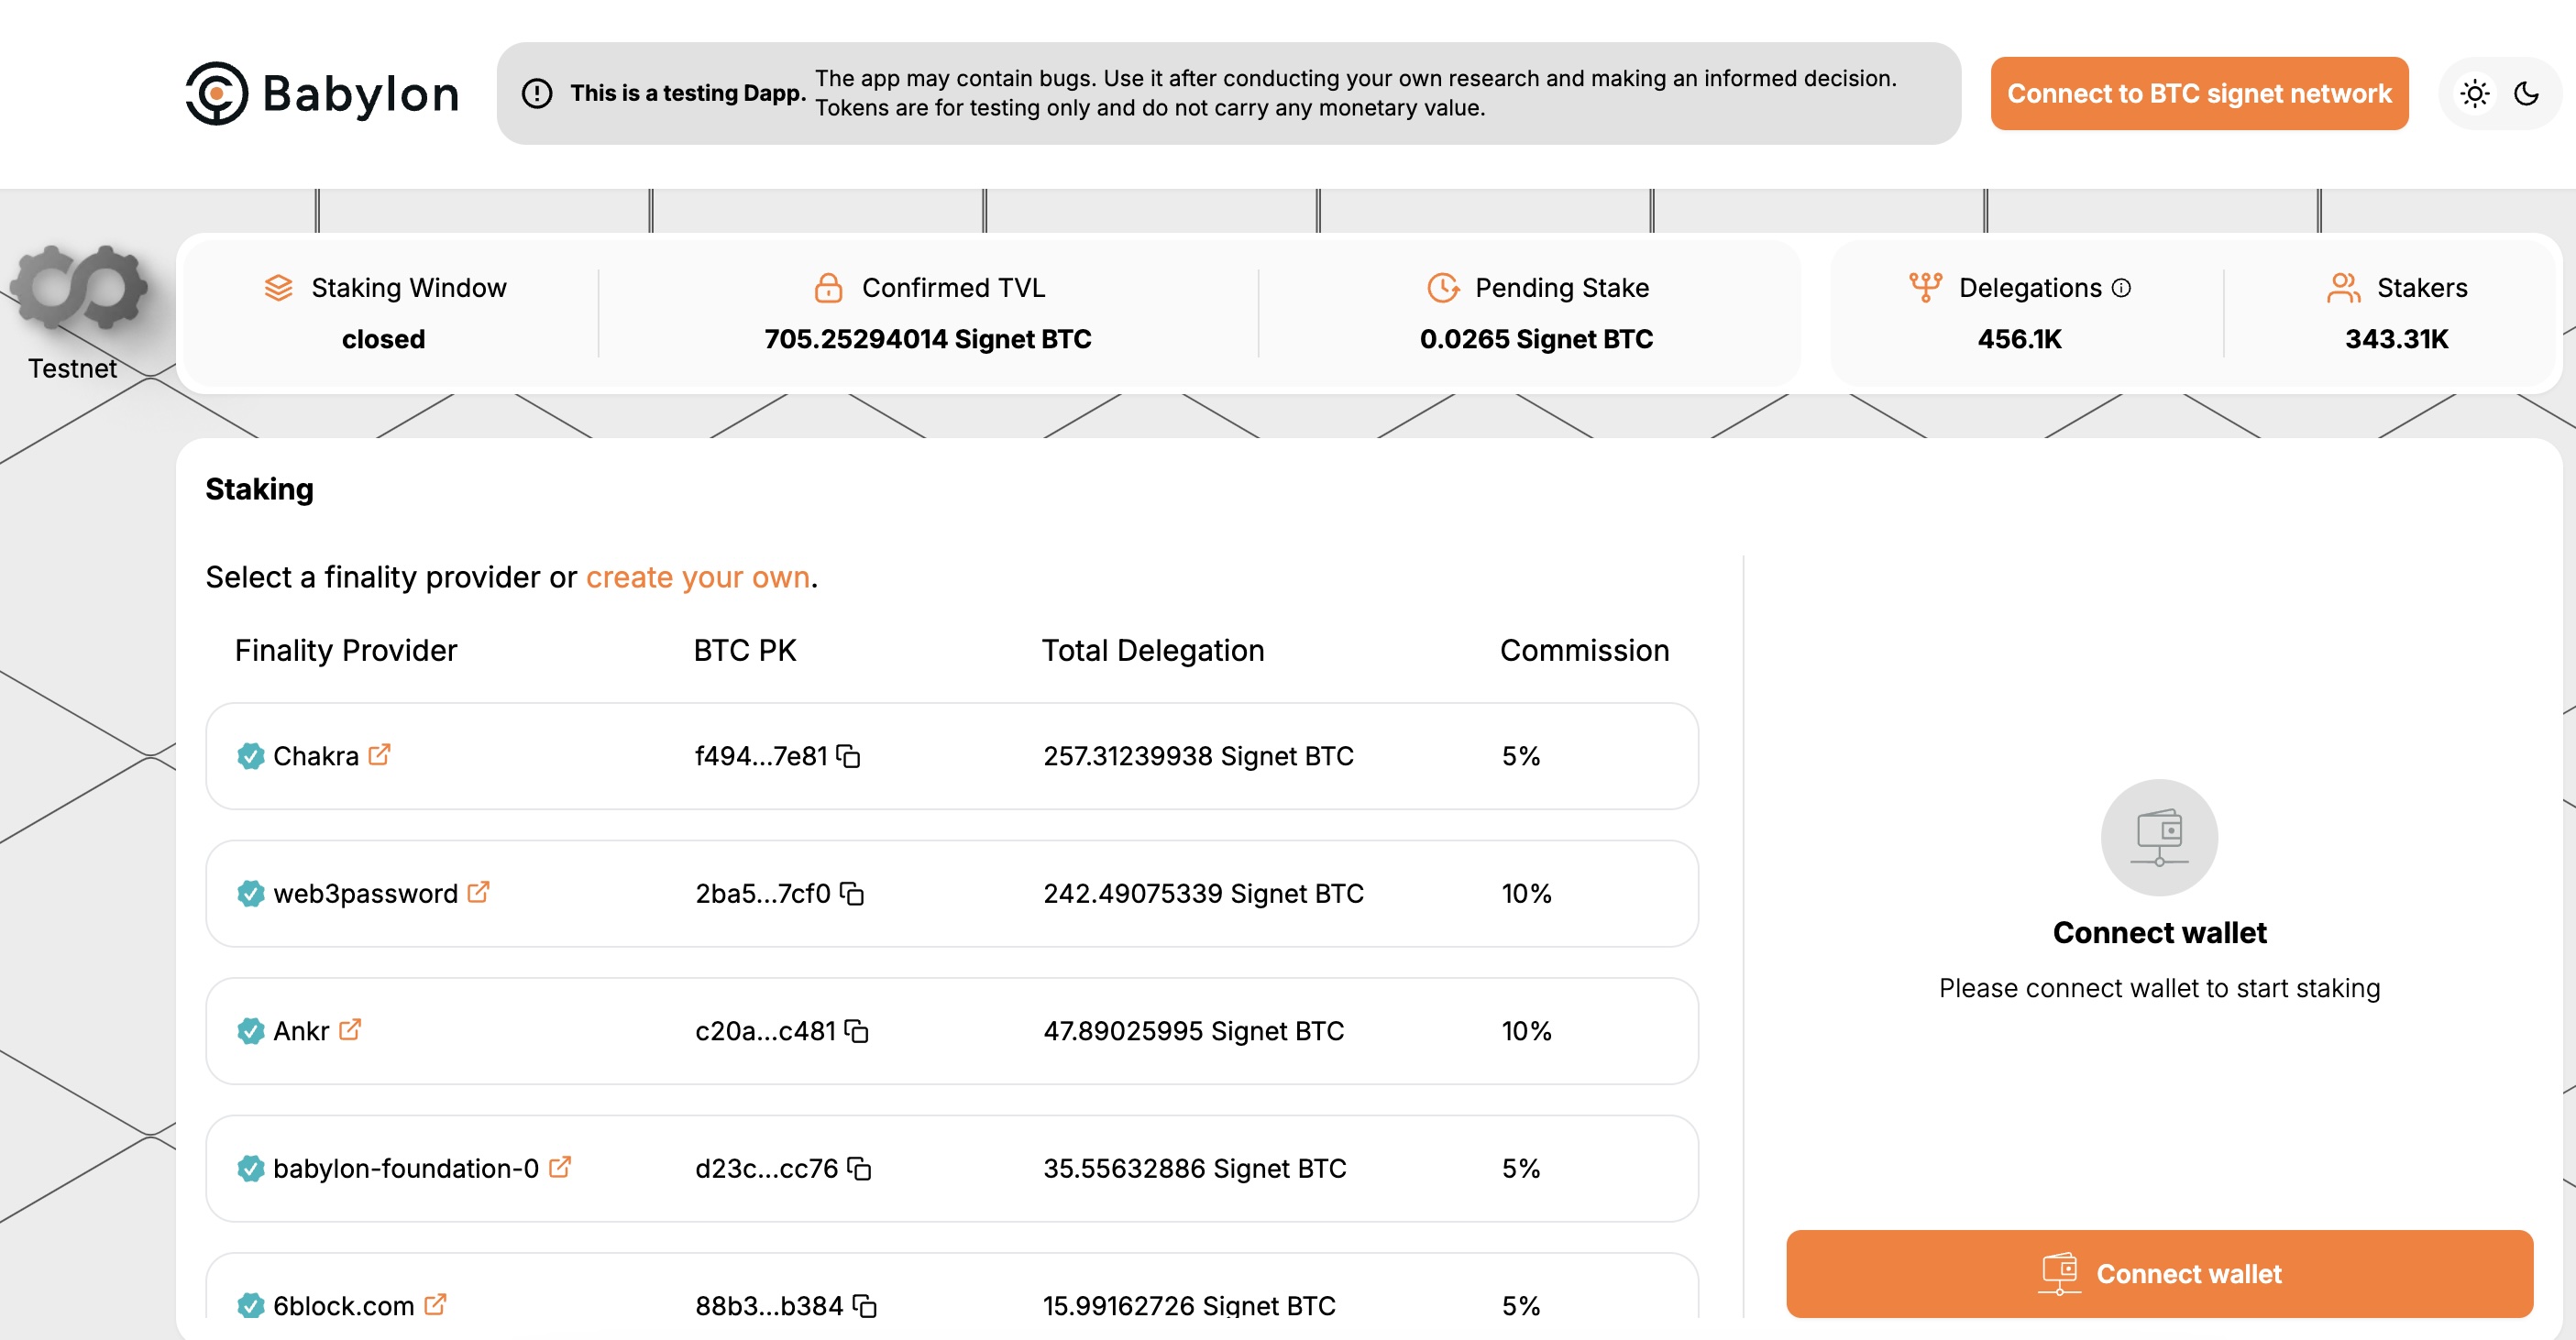Image resolution: width=2576 pixels, height=1340 pixels.
Task: Click Chakra 5% commission value
Action: pyautogui.click(x=1520, y=756)
